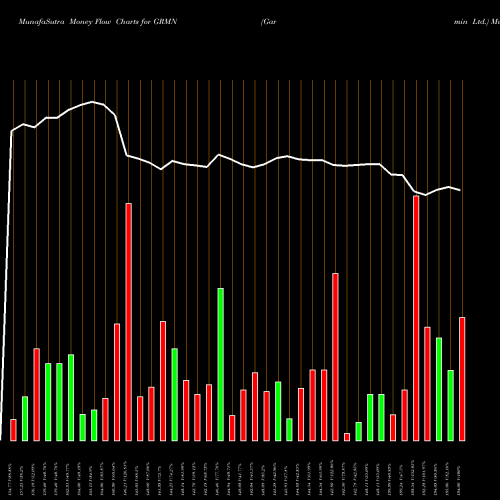Click the peak of the white price line

tap(92, 102)
